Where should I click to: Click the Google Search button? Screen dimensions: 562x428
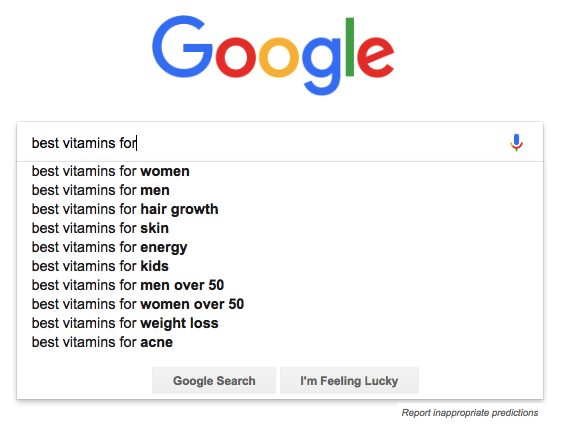click(x=214, y=380)
